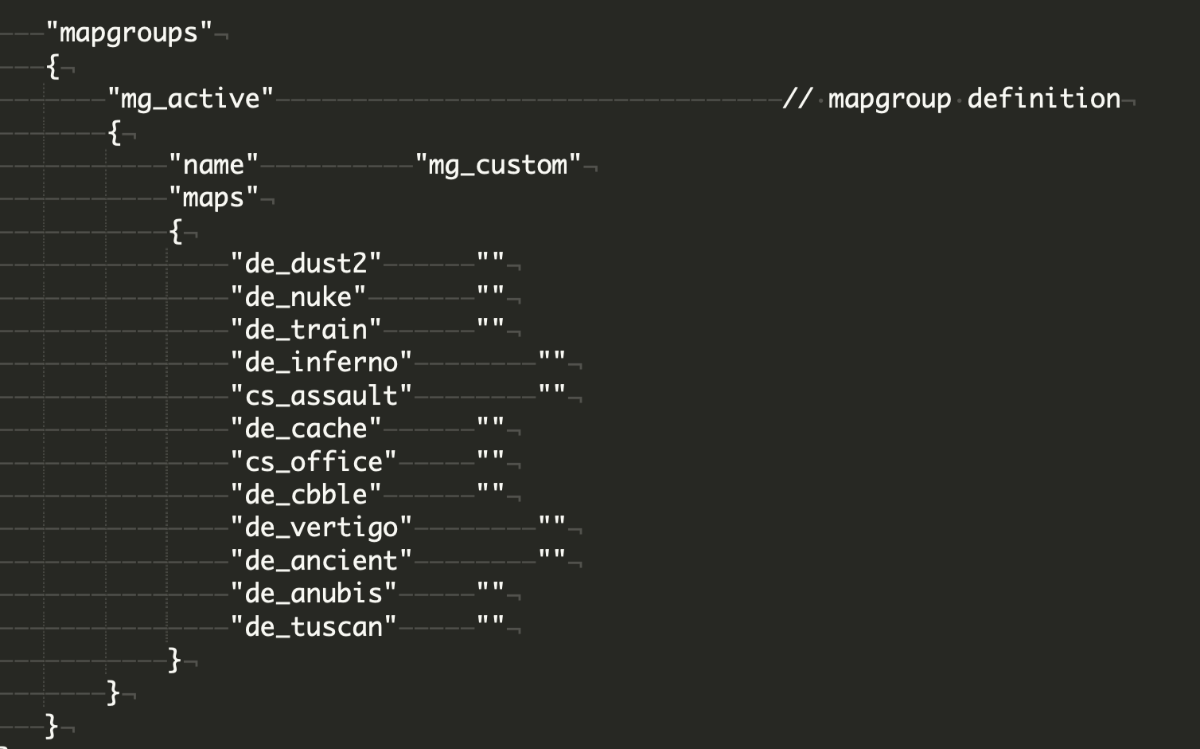Click the "de_inferno" map entry
This screenshot has height=749, width=1200.
coord(321,362)
